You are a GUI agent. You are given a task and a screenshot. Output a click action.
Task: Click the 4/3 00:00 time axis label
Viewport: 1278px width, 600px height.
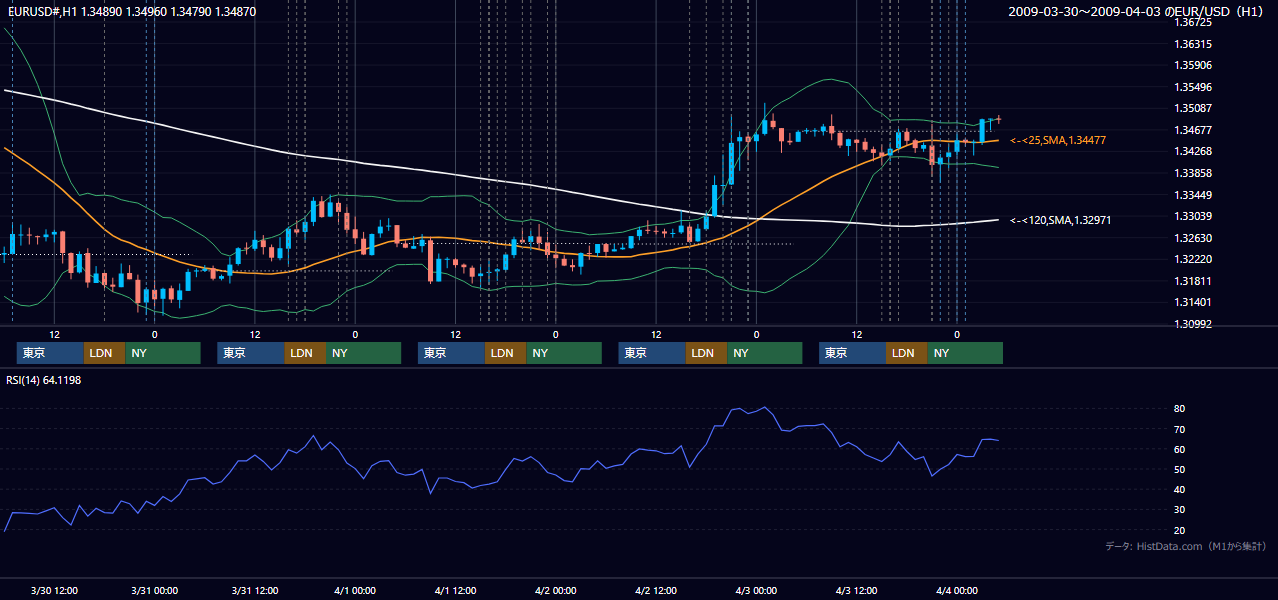point(756,590)
